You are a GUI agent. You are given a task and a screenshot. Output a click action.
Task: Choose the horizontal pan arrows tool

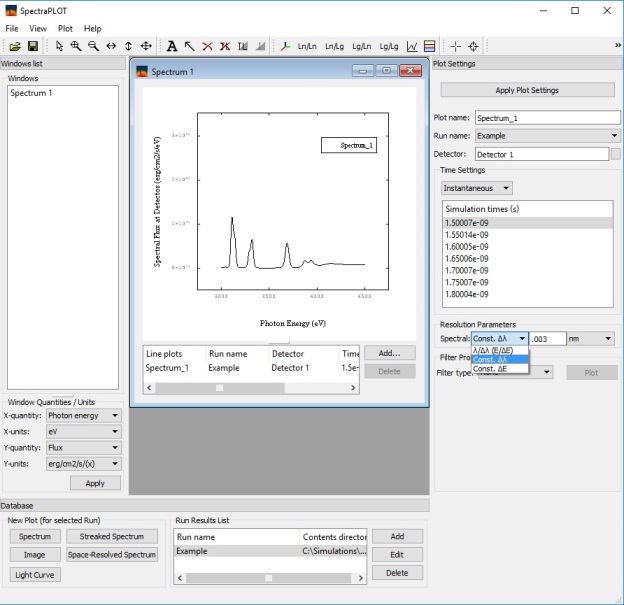110,46
